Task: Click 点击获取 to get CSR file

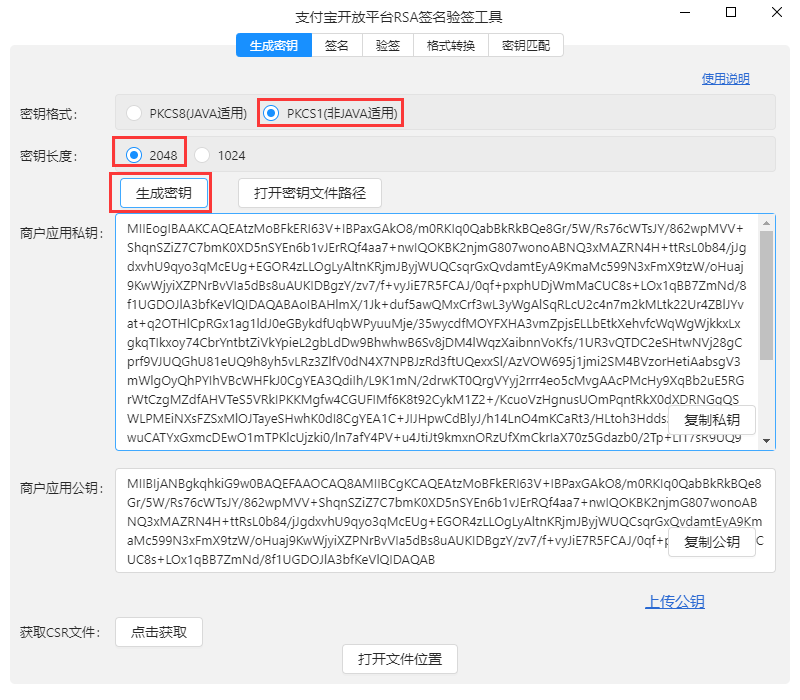Action: [x=159, y=632]
